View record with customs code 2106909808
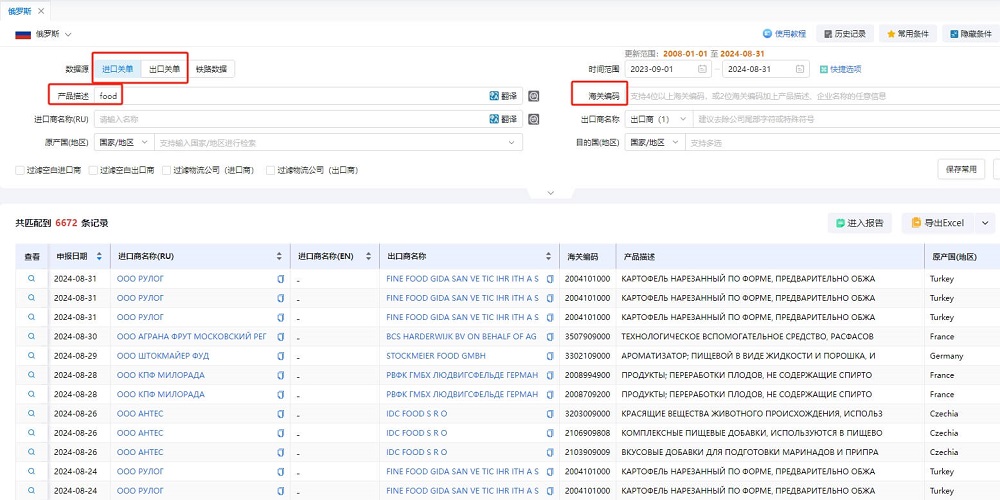The width and height of the screenshot is (1000, 500). coord(31,432)
